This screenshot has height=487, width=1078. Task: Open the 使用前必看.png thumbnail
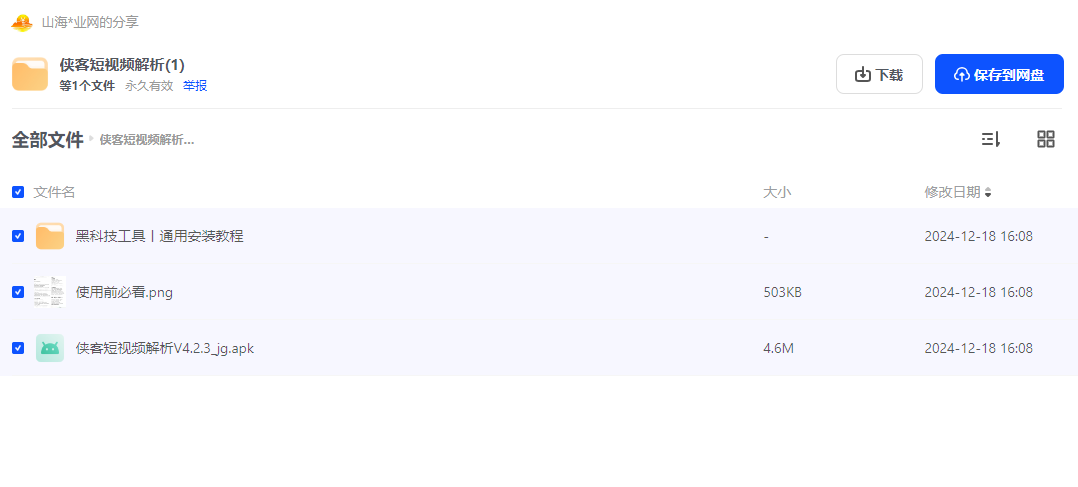tap(50, 292)
